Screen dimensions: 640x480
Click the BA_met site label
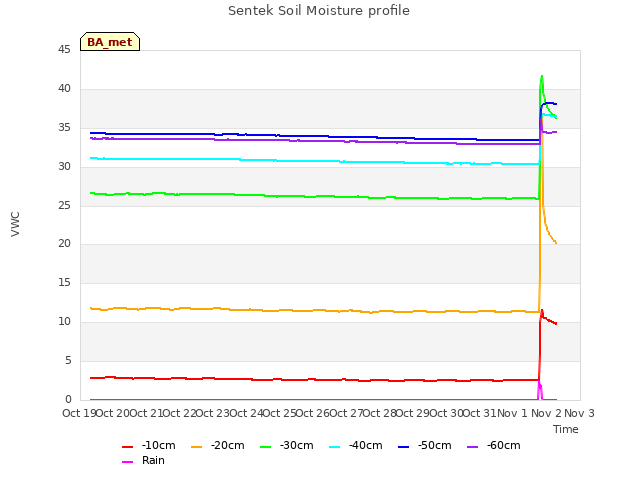[110, 42]
